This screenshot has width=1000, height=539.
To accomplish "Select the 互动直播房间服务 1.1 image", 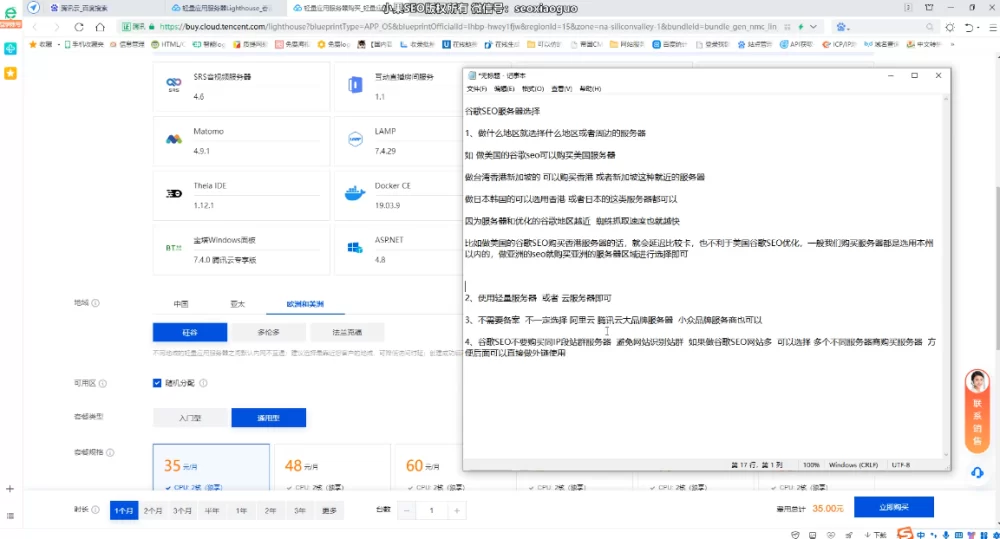I will [399, 87].
